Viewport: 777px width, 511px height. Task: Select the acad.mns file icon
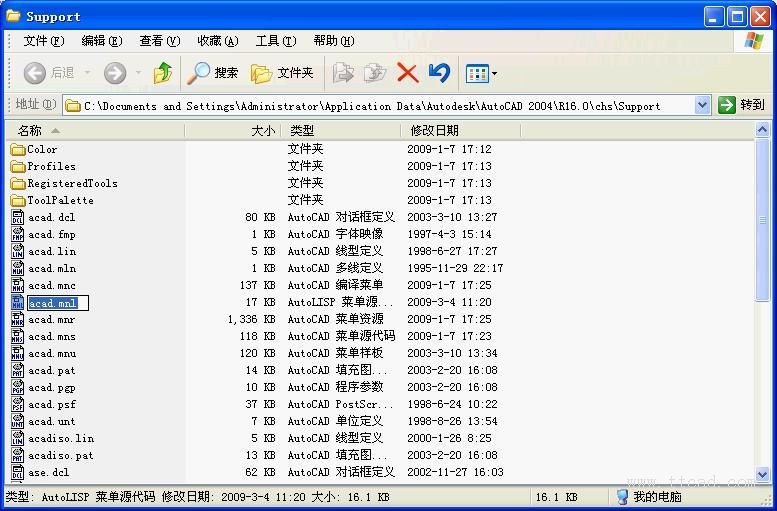click(17, 337)
